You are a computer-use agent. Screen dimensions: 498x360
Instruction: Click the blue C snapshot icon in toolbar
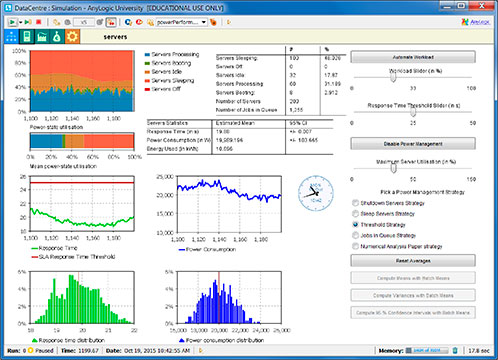coord(128,22)
